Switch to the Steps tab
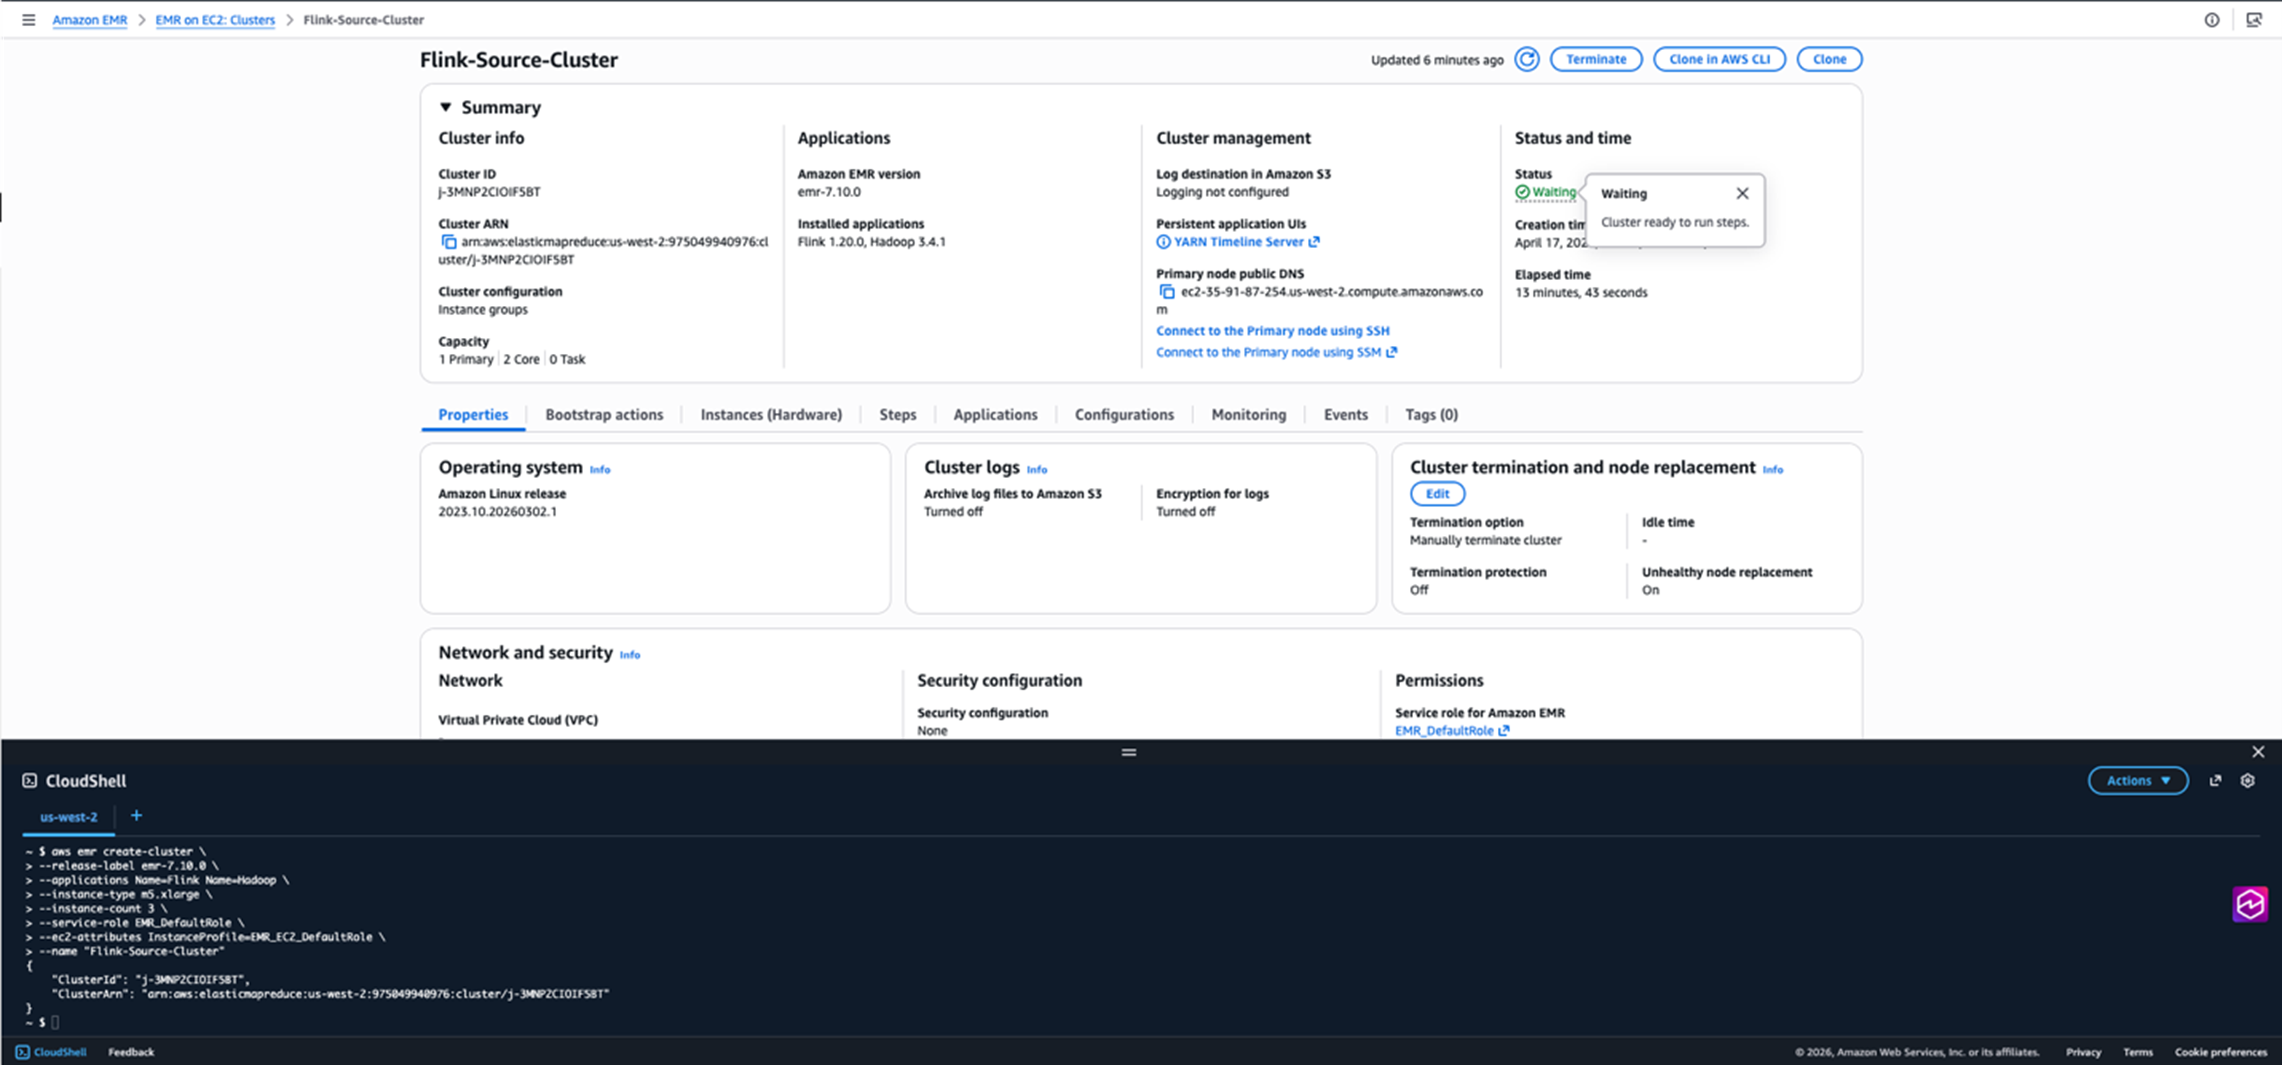The height and width of the screenshot is (1065, 2282). pos(897,414)
